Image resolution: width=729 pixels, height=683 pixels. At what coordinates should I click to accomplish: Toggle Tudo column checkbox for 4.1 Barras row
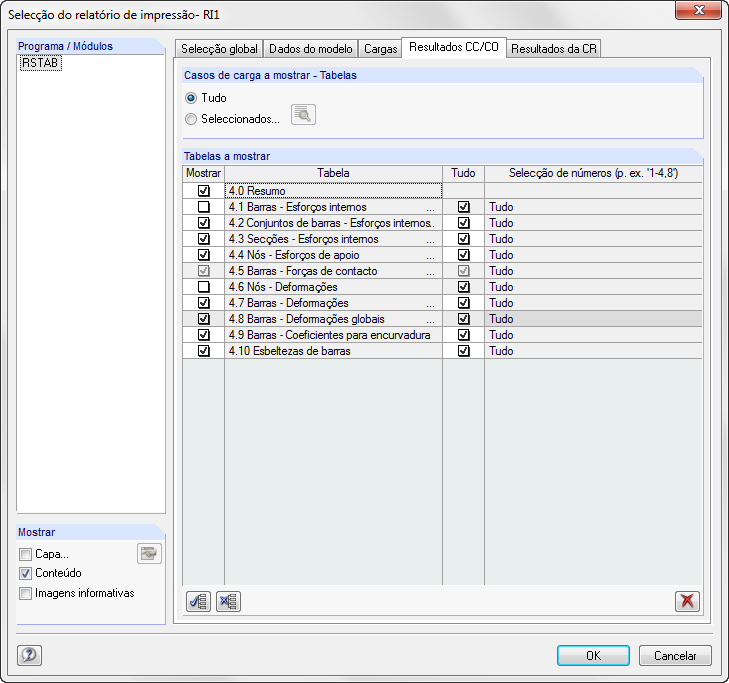tap(464, 207)
